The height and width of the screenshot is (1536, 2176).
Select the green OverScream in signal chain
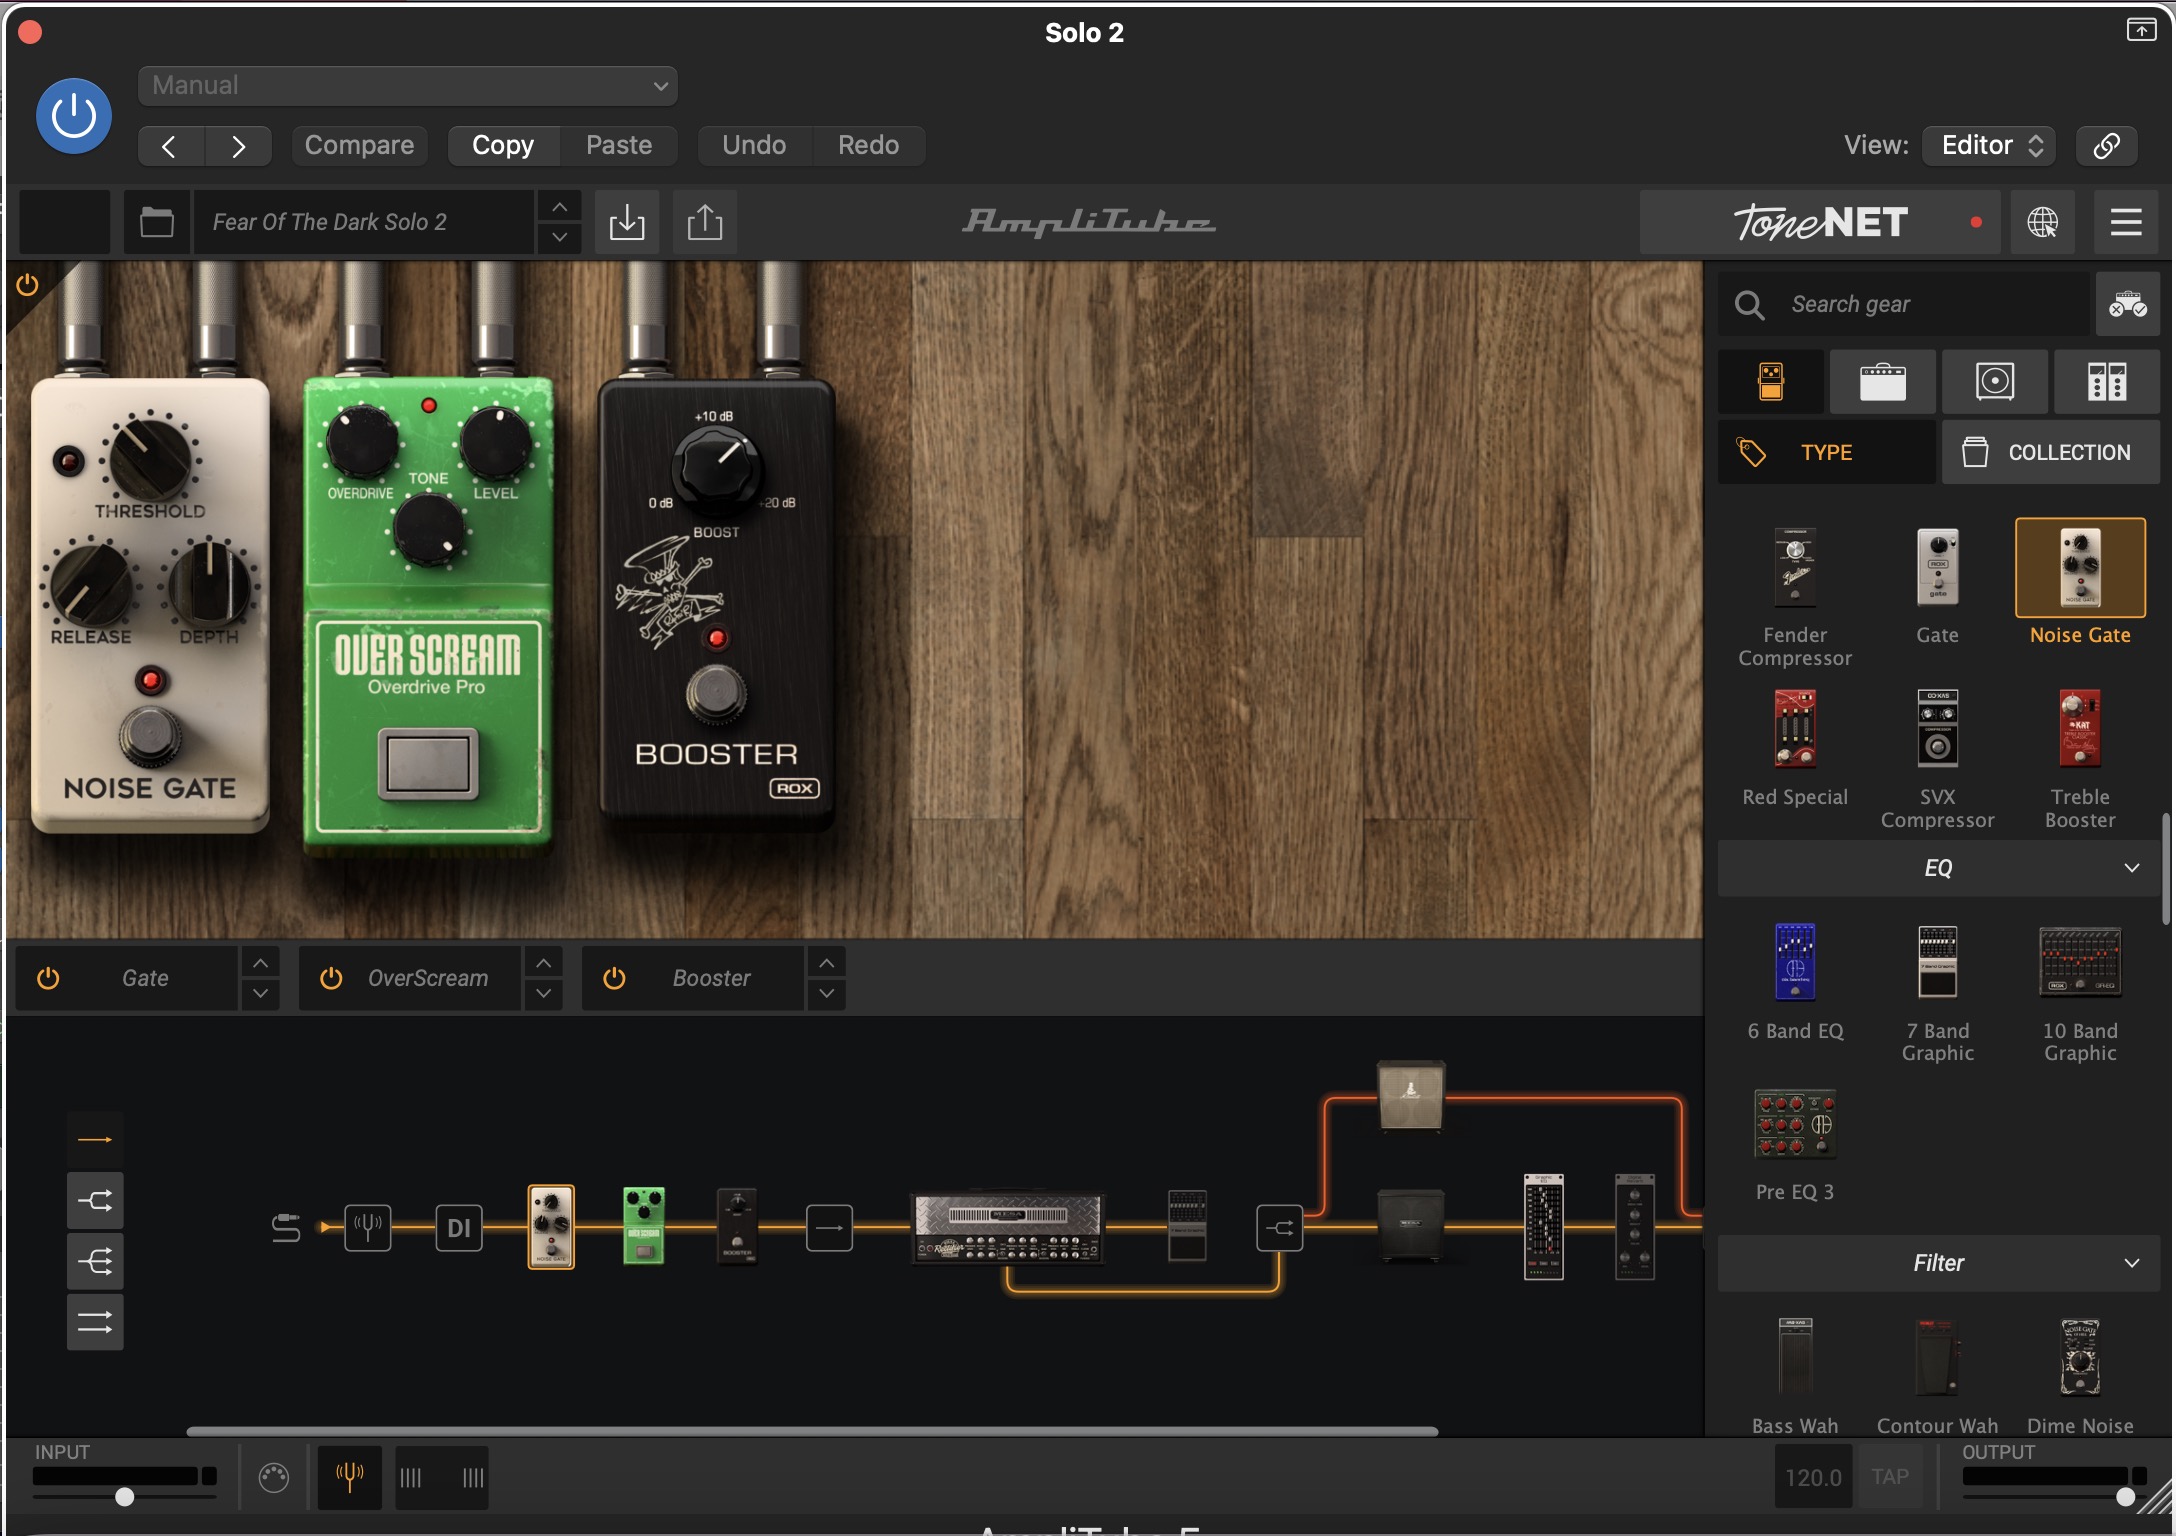pyautogui.click(x=644, y=1226)
